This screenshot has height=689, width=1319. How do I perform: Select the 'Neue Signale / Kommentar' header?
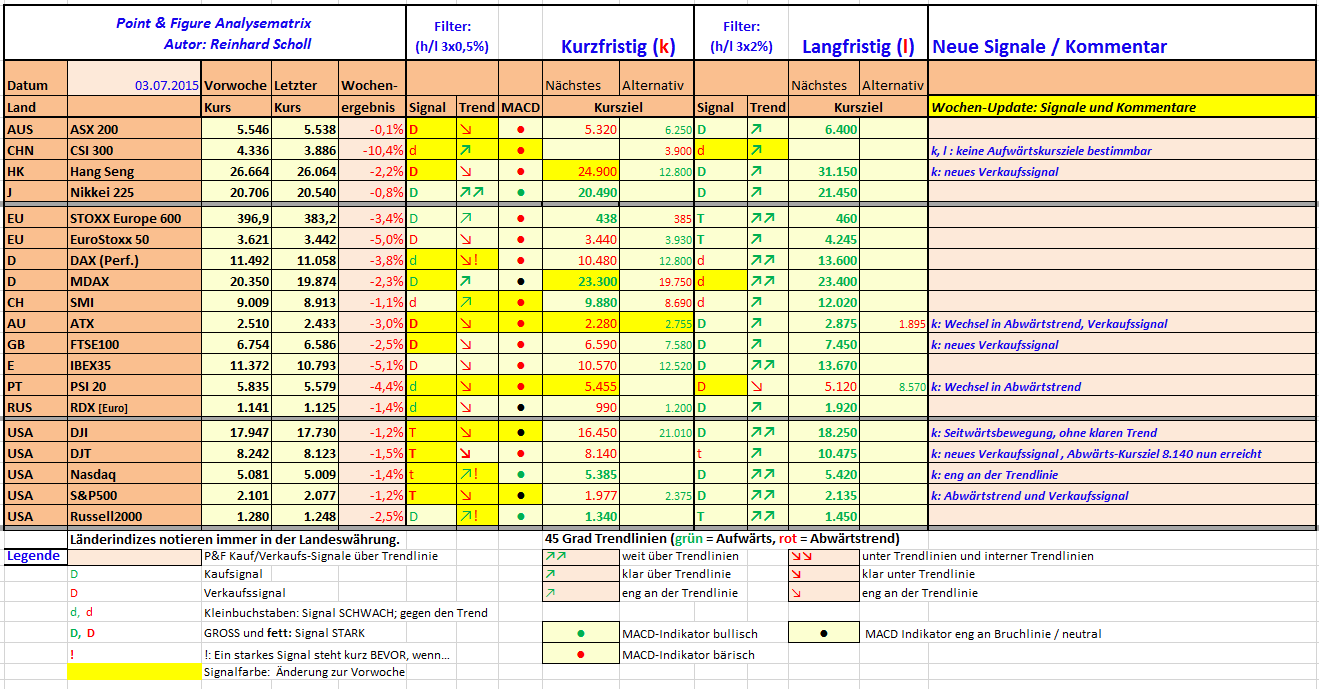1049,46
